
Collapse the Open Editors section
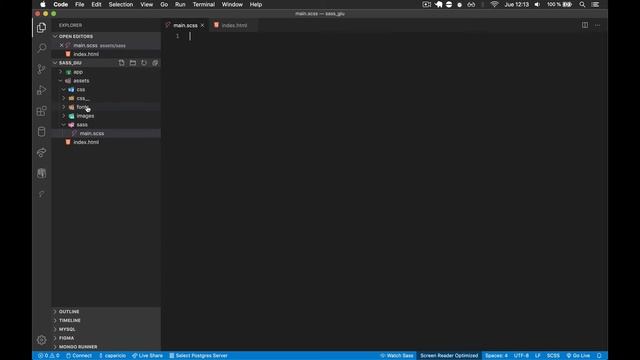[76, 36]
